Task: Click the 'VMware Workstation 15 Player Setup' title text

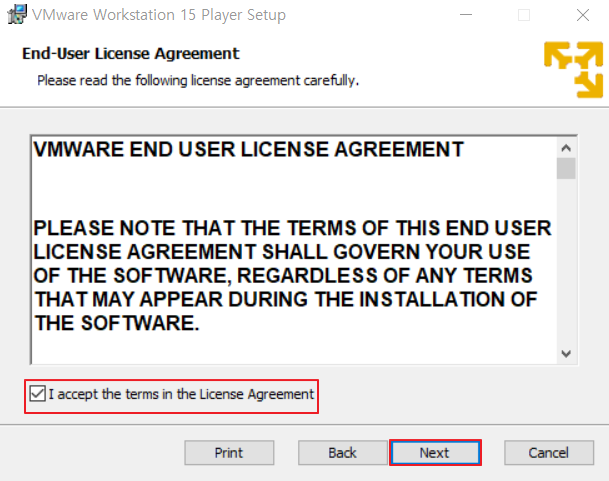Action: (x=159, y=15)
